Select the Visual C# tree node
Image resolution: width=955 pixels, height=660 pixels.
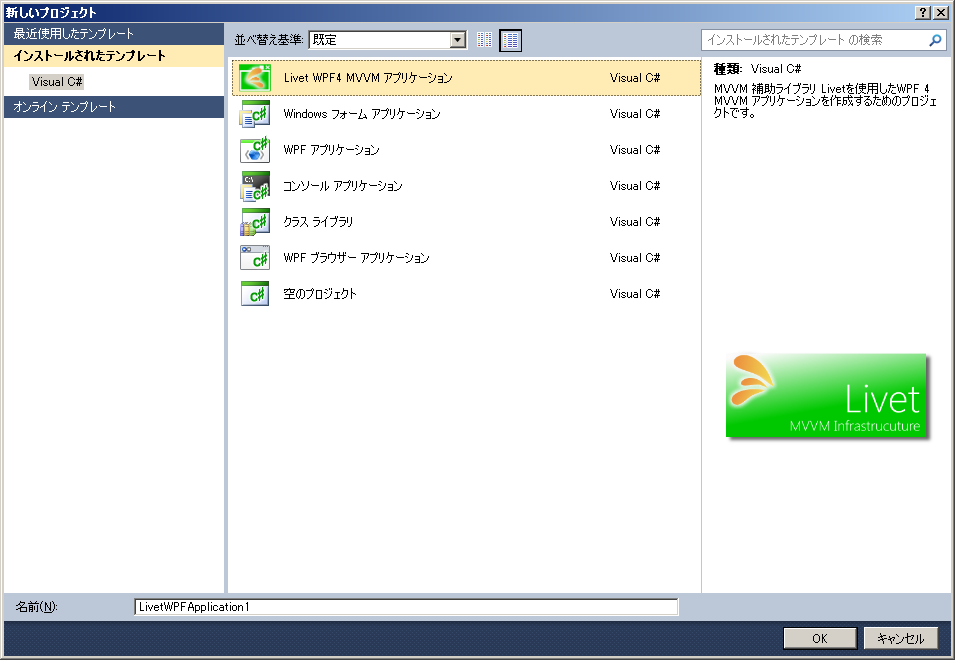[x=57, y=82]
